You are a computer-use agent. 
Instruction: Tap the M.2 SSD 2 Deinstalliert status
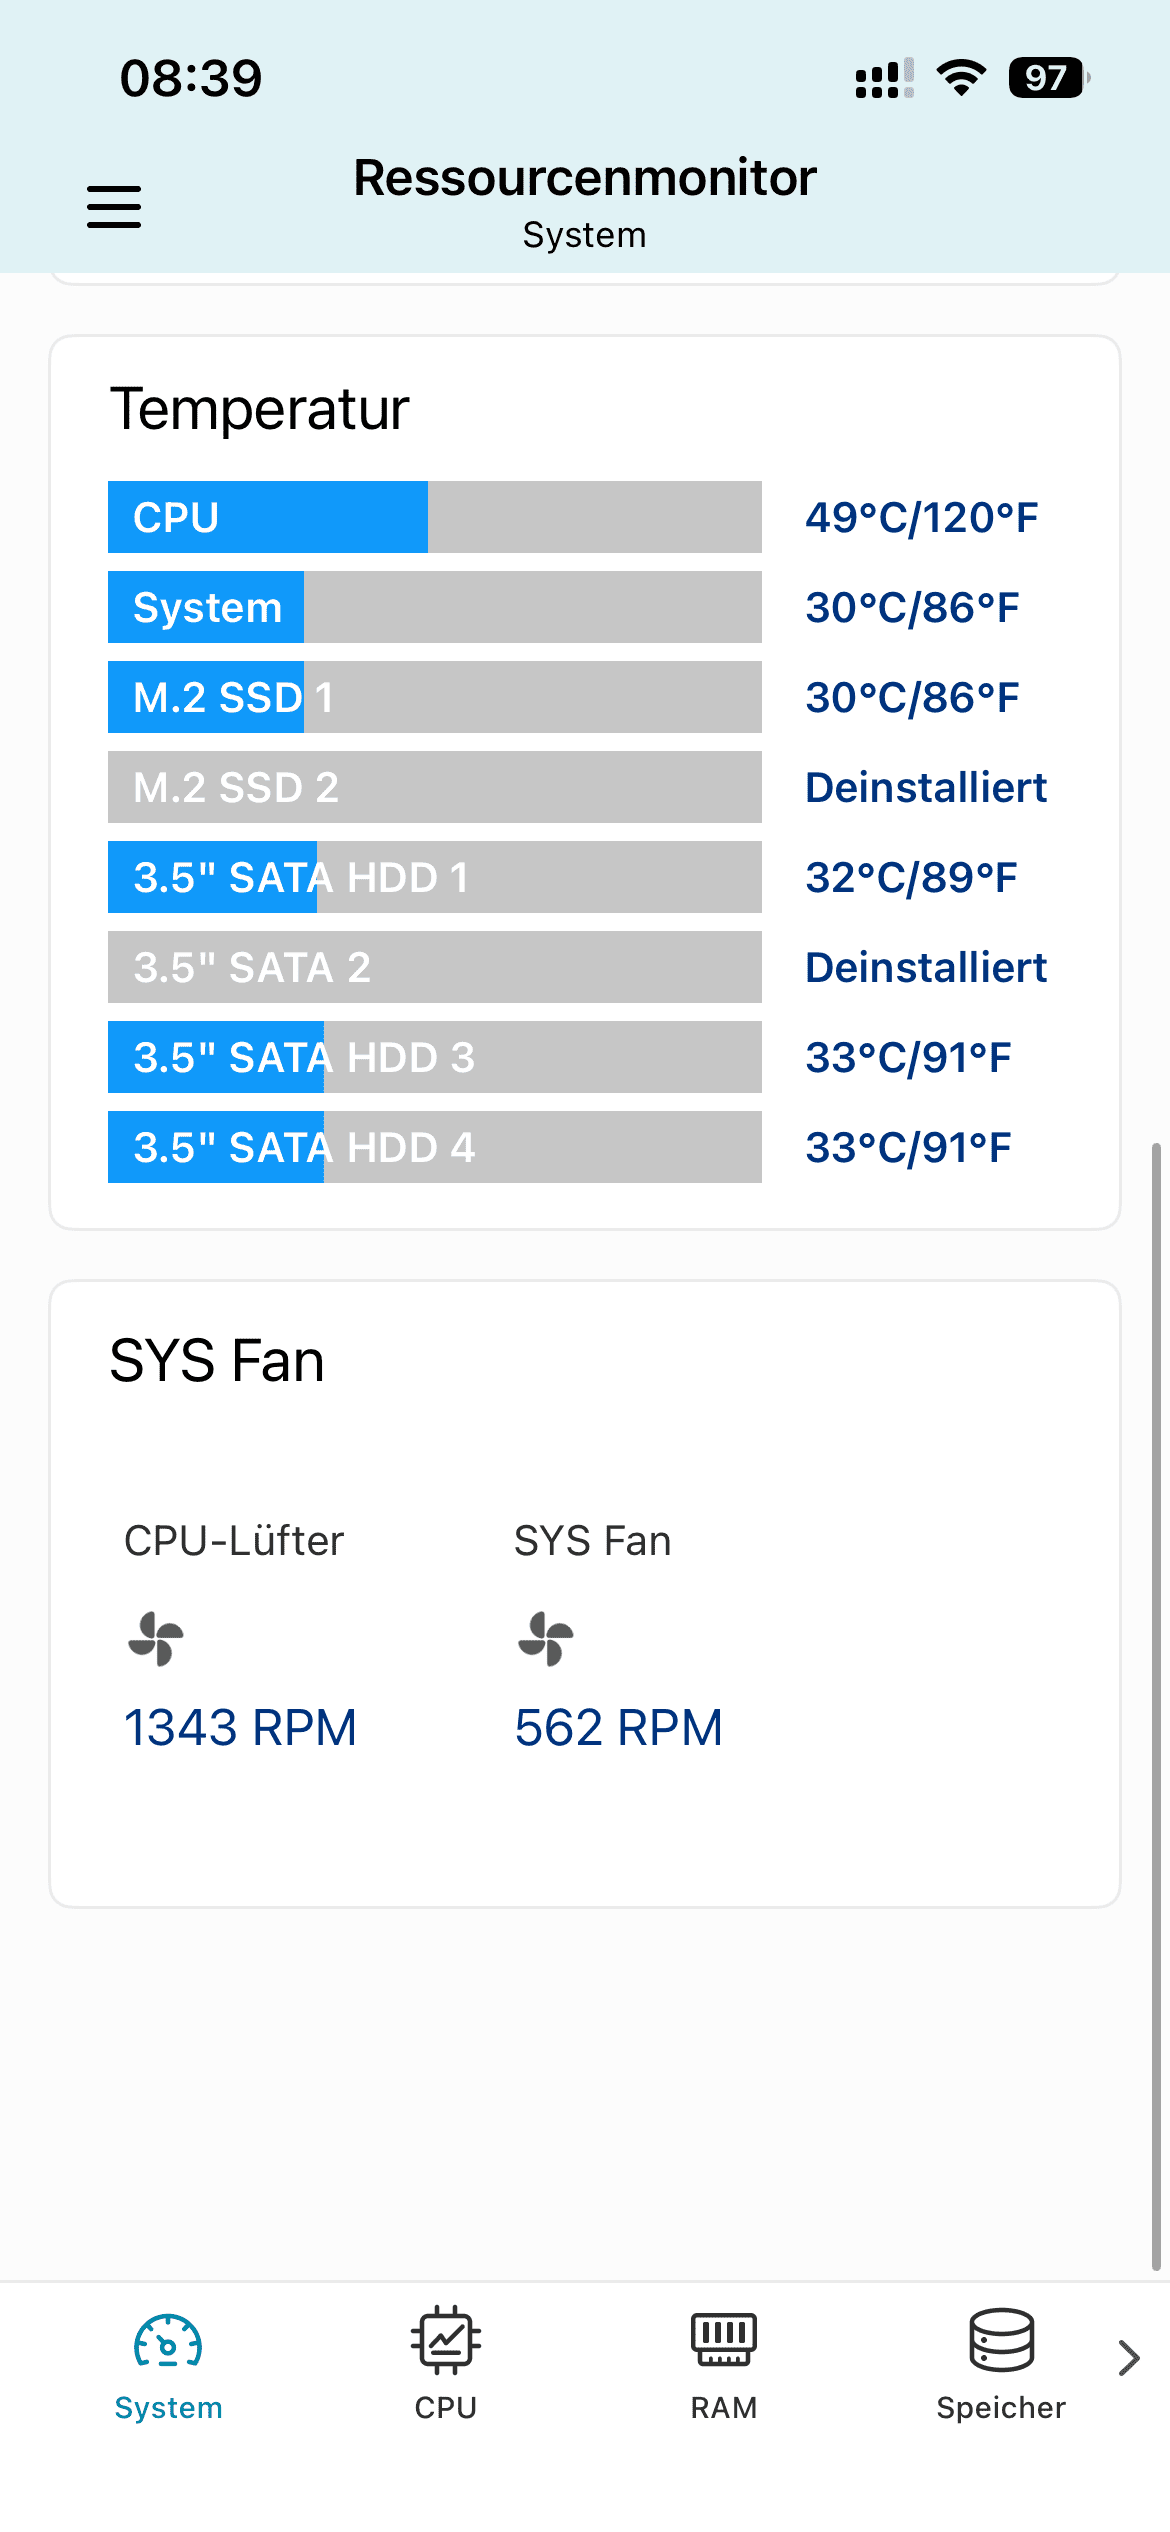click(926, 787)
